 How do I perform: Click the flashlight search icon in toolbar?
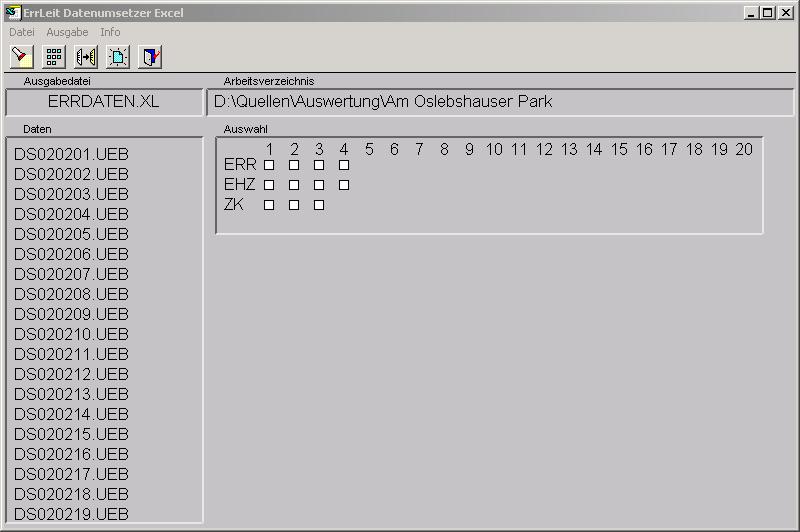[22, 57]
